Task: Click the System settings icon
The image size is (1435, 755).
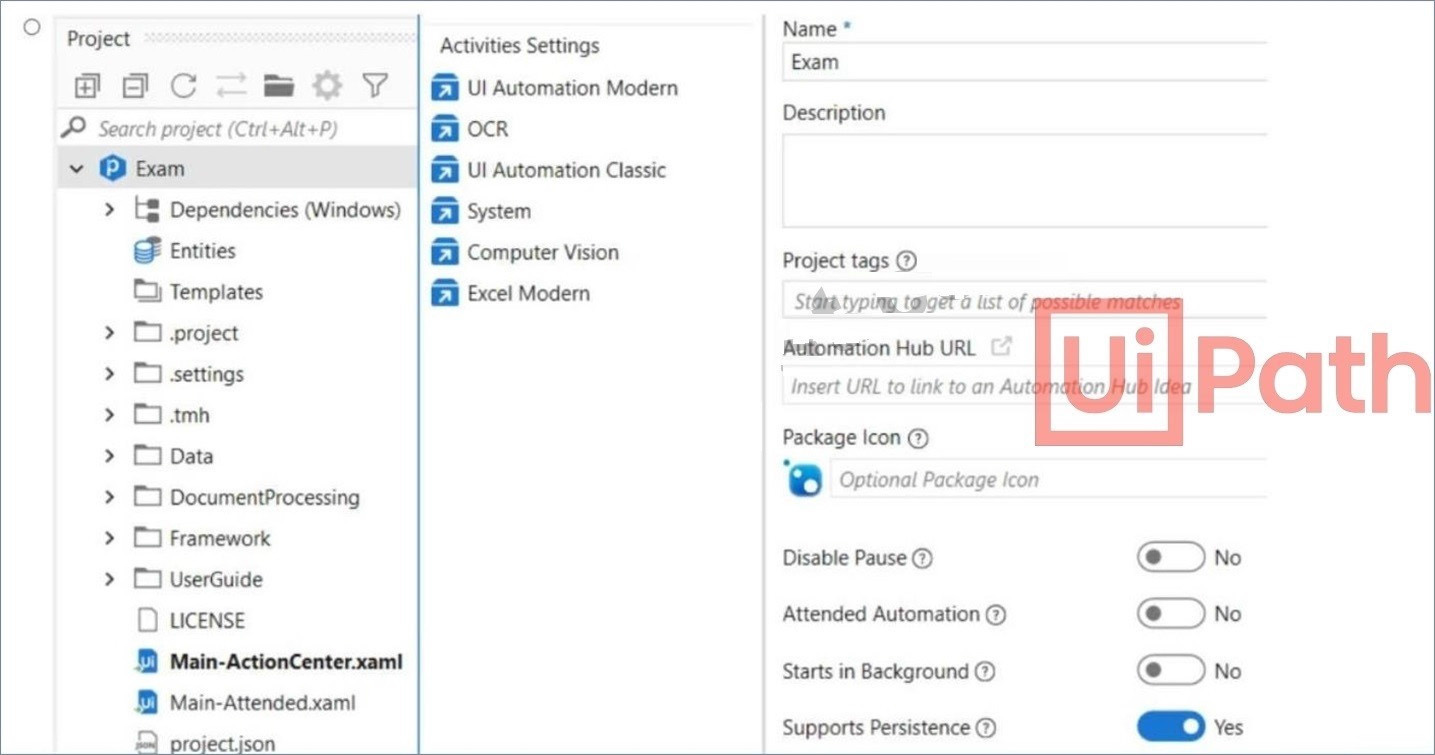Action: click(444, 211)
